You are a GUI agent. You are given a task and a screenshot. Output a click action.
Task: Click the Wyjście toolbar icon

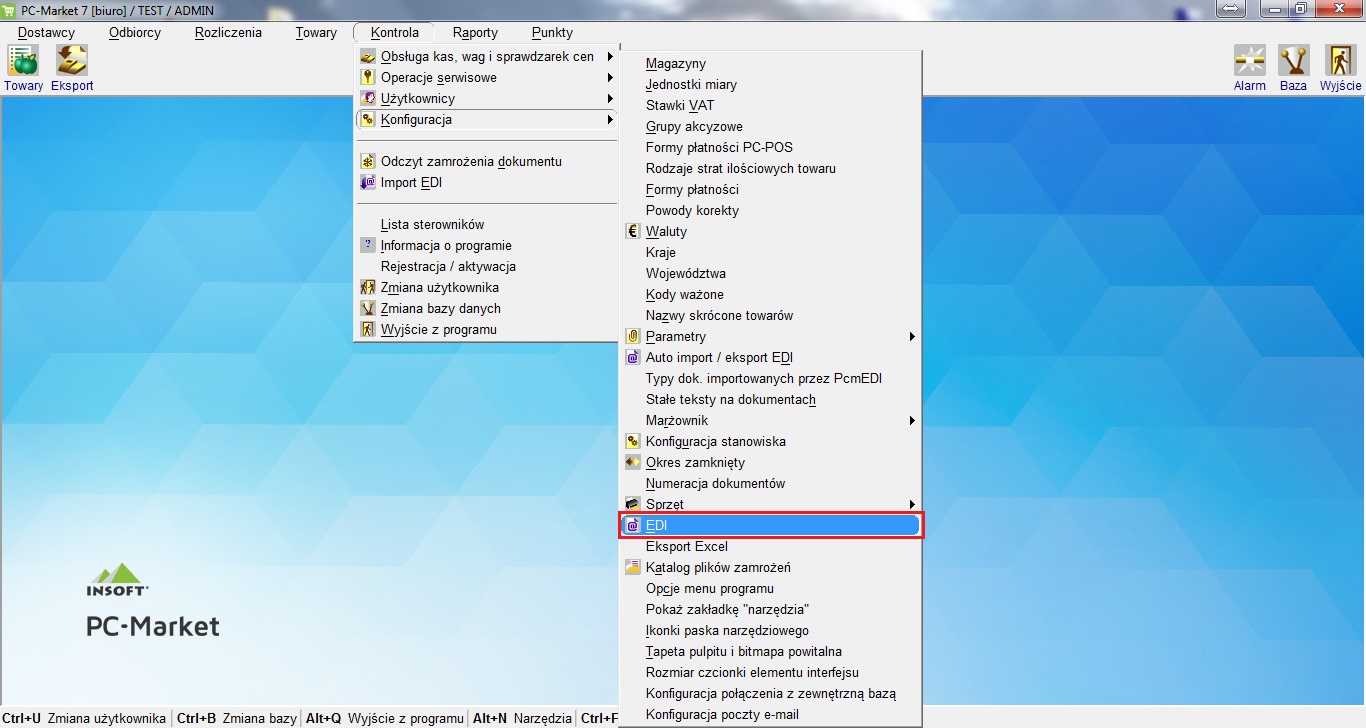(x=1340, y=61)
